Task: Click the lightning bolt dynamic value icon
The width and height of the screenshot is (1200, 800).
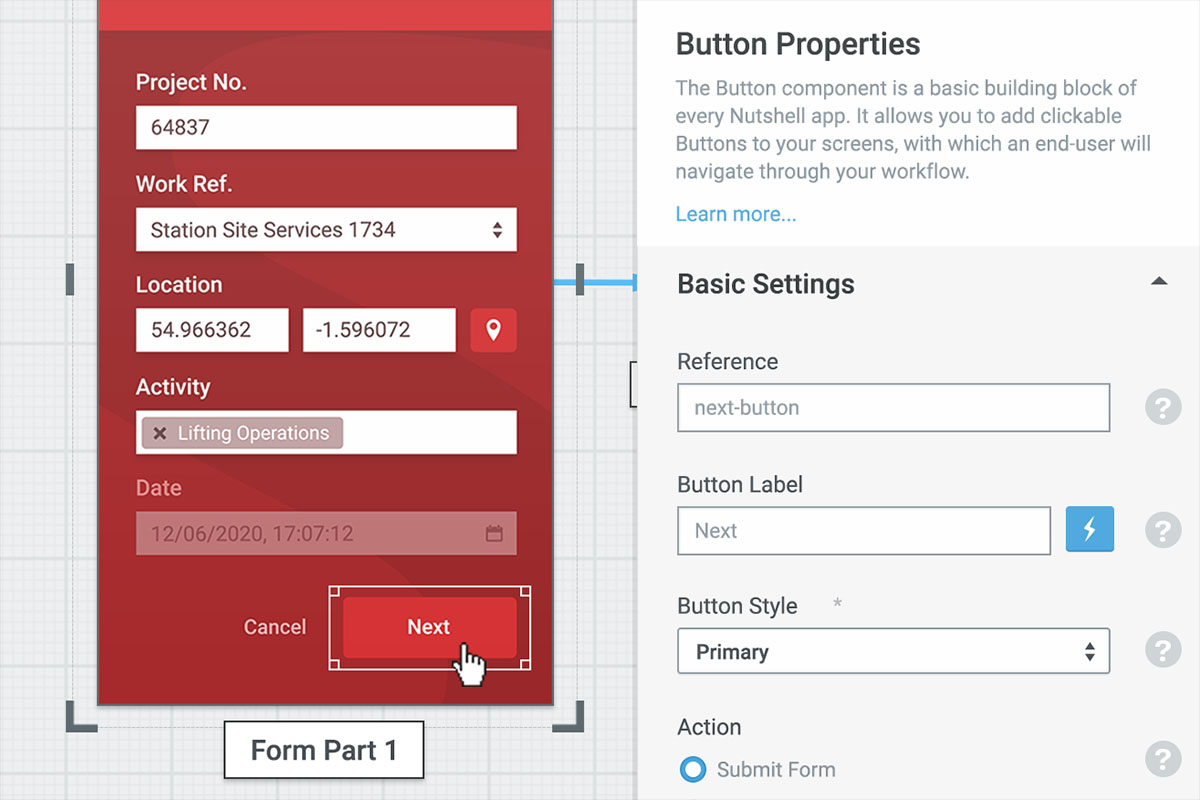Action: [x=1089, y=529]
